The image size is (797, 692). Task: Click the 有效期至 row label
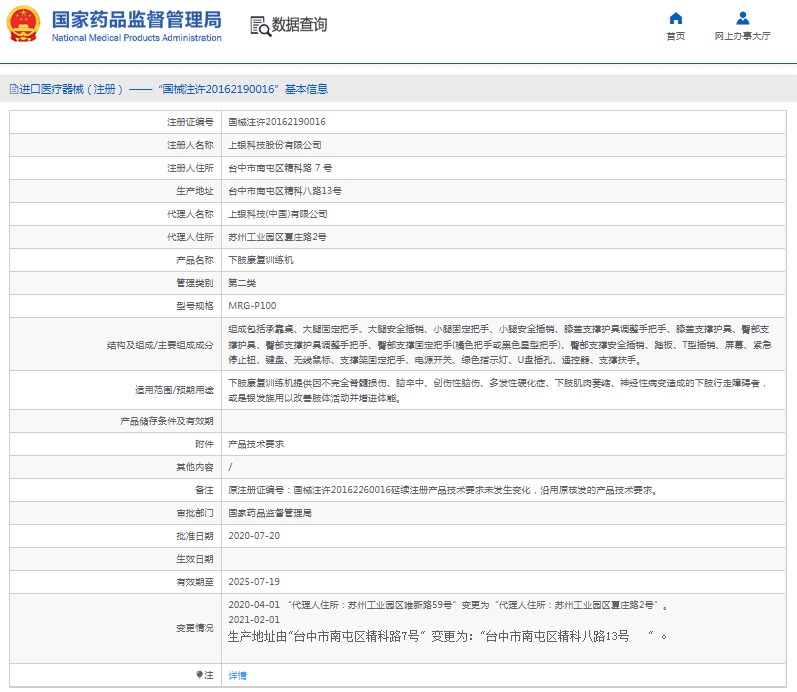pyautogui.click(x=195, y=582)
